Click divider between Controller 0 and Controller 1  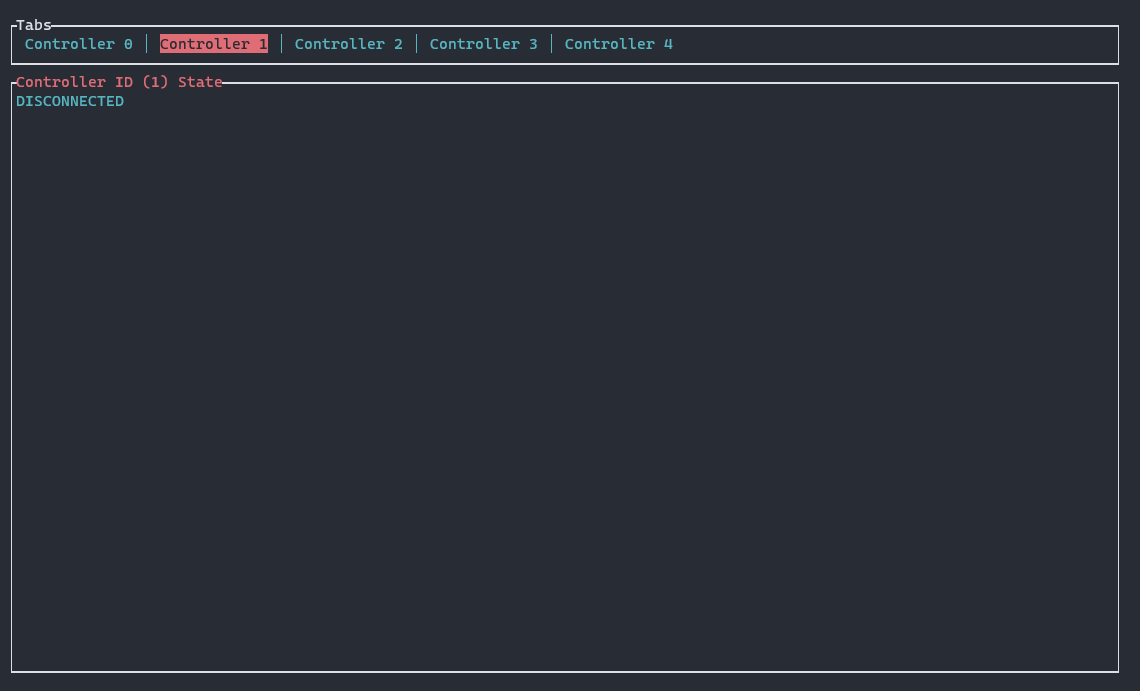[146, 44]
